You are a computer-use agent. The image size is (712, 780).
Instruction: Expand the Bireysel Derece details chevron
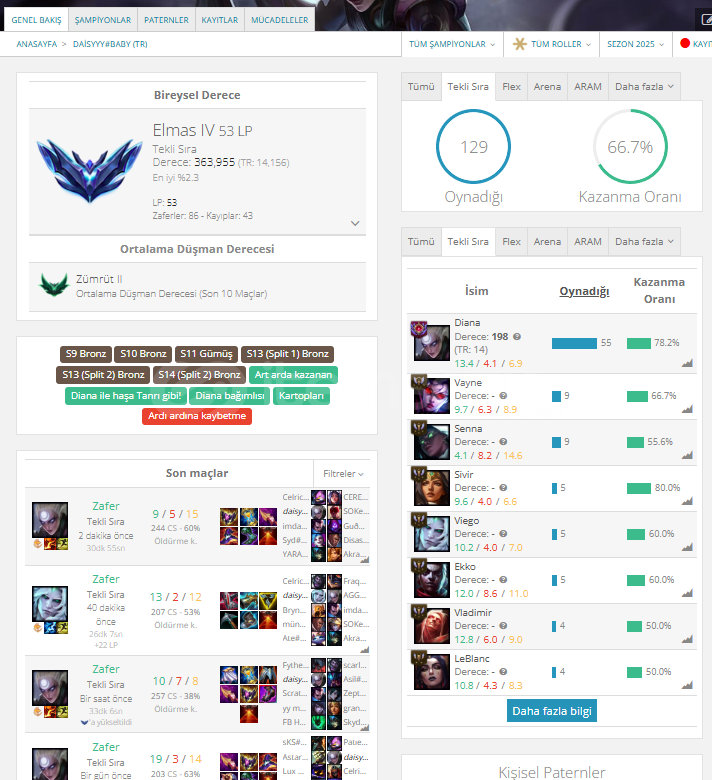click(x=355, y=223)
